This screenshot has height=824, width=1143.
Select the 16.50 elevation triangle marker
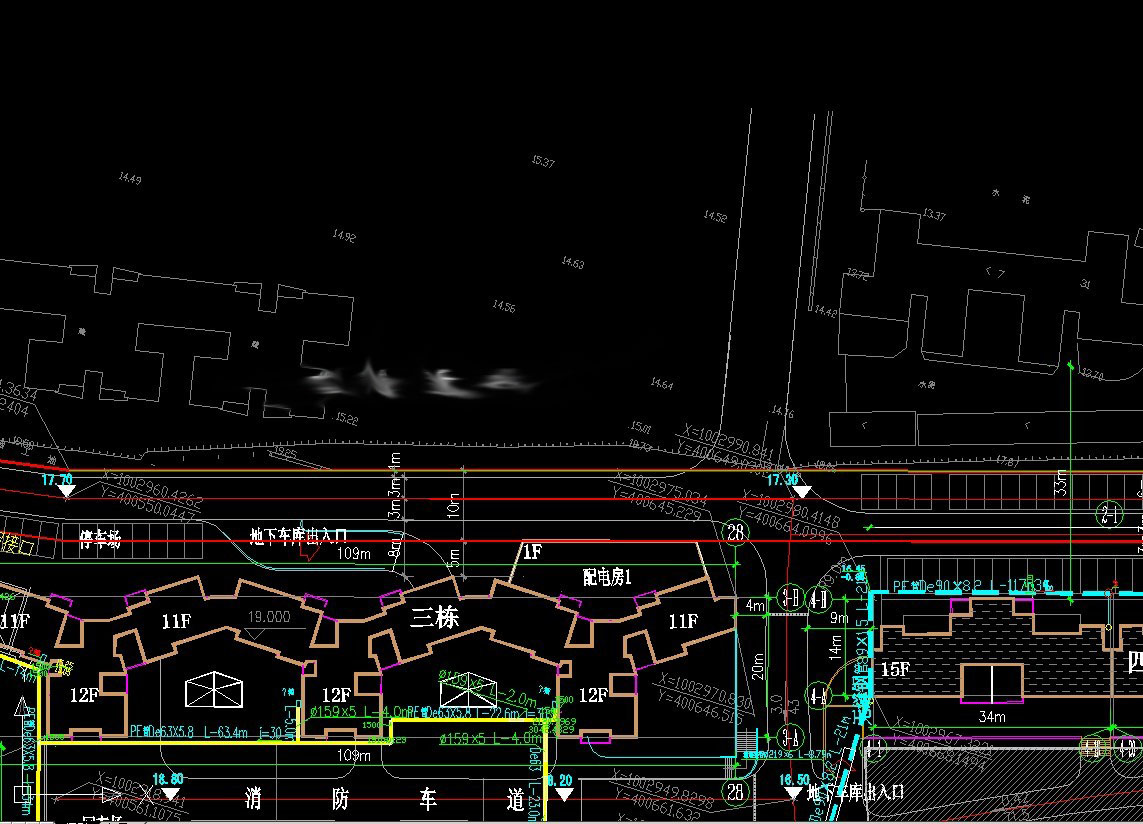[795, 794]
